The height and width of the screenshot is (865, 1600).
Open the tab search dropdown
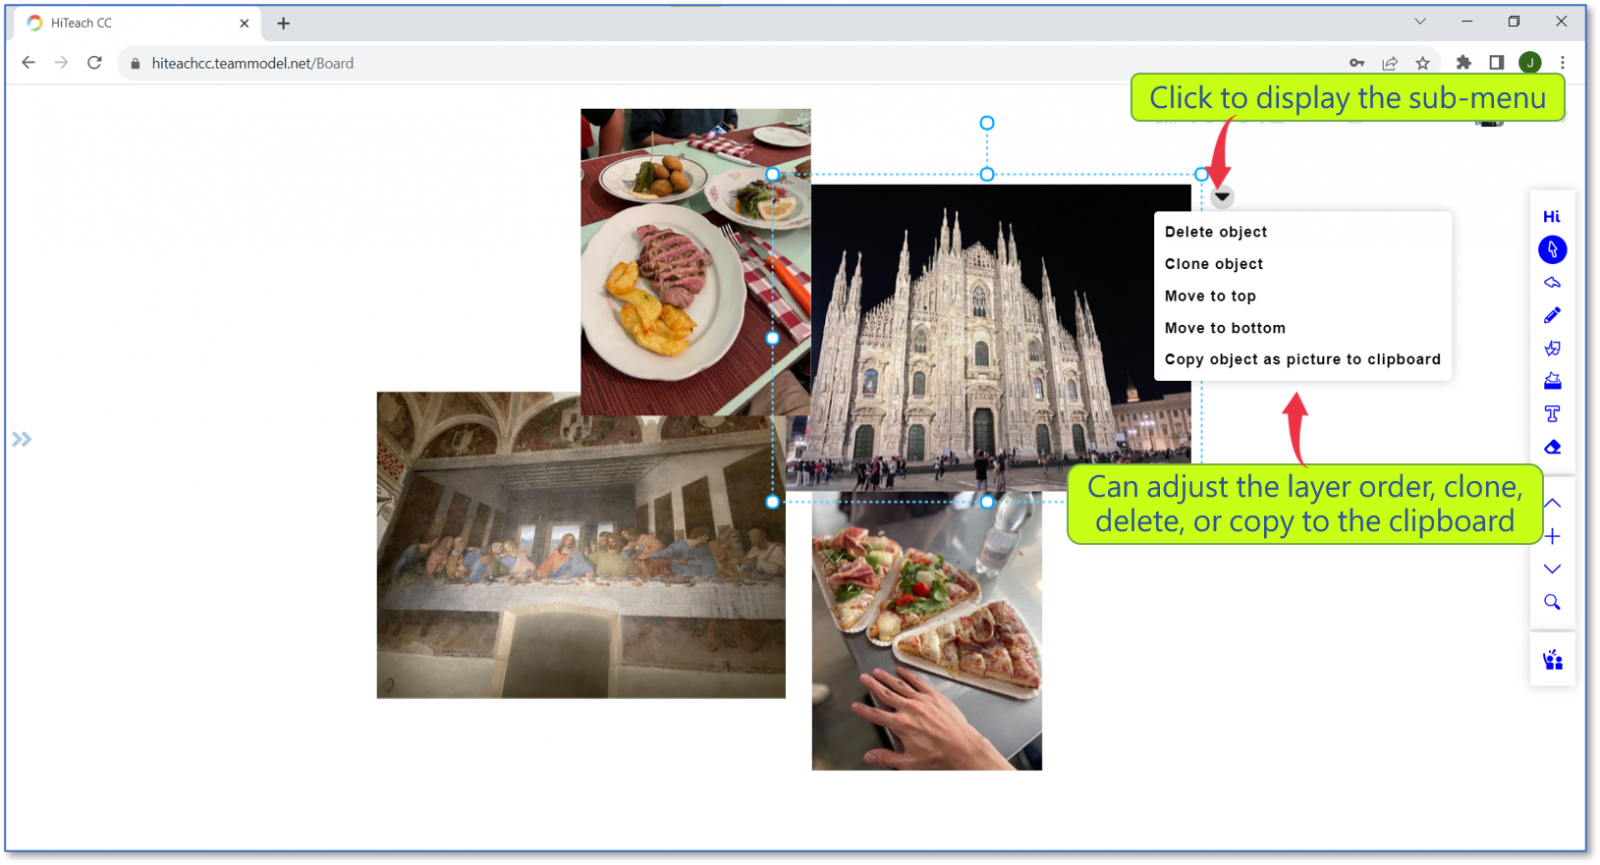1420,21
